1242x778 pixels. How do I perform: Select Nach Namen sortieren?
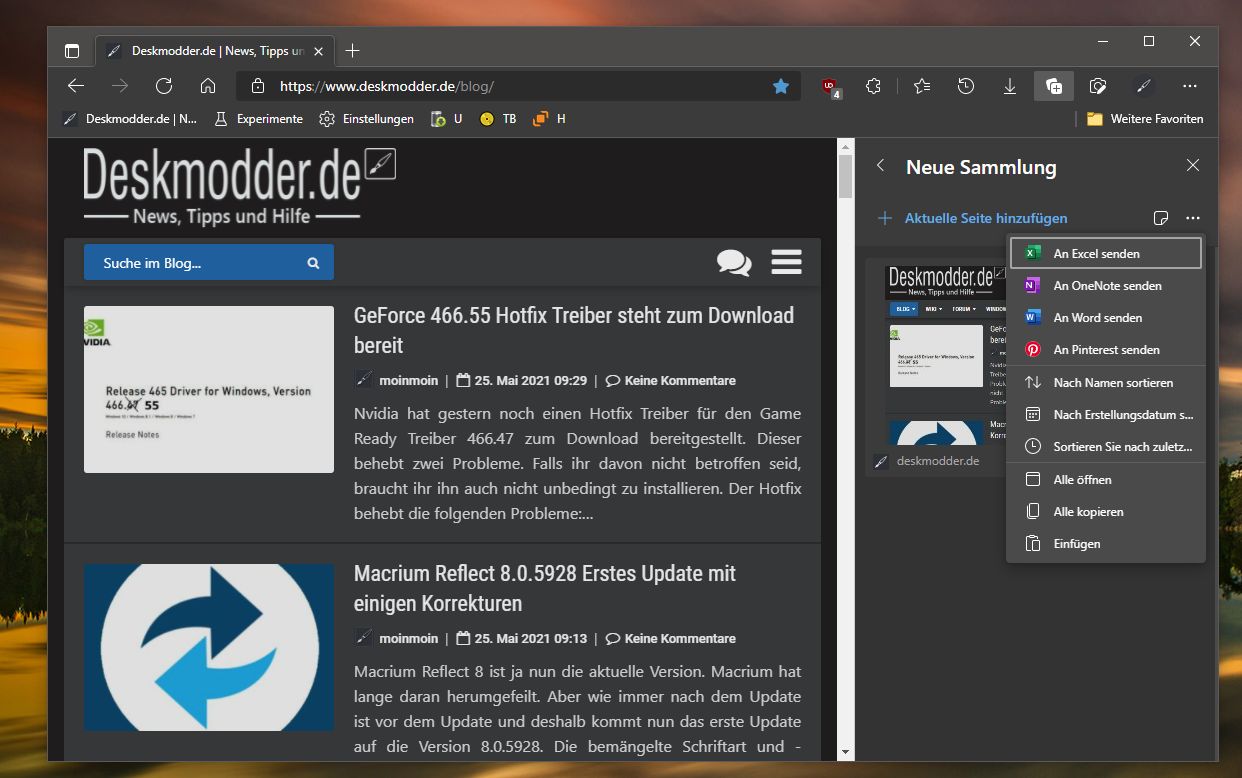1105,383
